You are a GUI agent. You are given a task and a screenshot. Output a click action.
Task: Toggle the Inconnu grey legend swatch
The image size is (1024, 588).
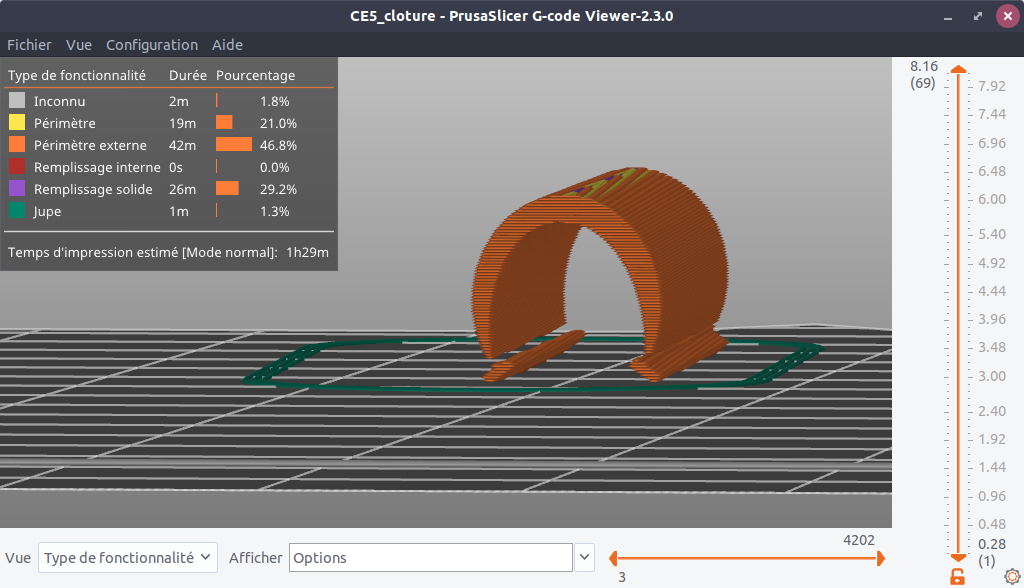coord(17,100)
